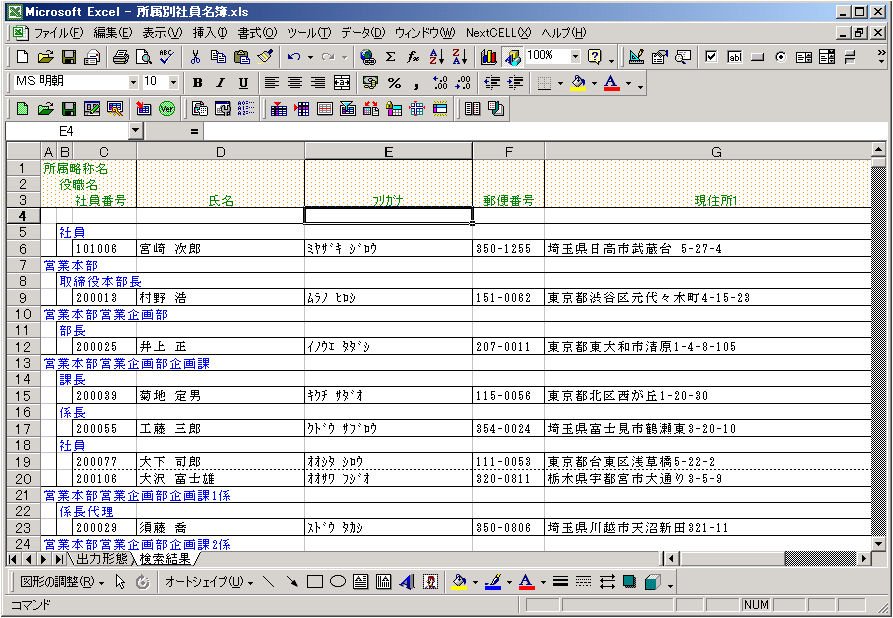Print the sheet using the printer icon
Image resolution: width=893 pixels, height=618 pixels.
pos(120,56)
